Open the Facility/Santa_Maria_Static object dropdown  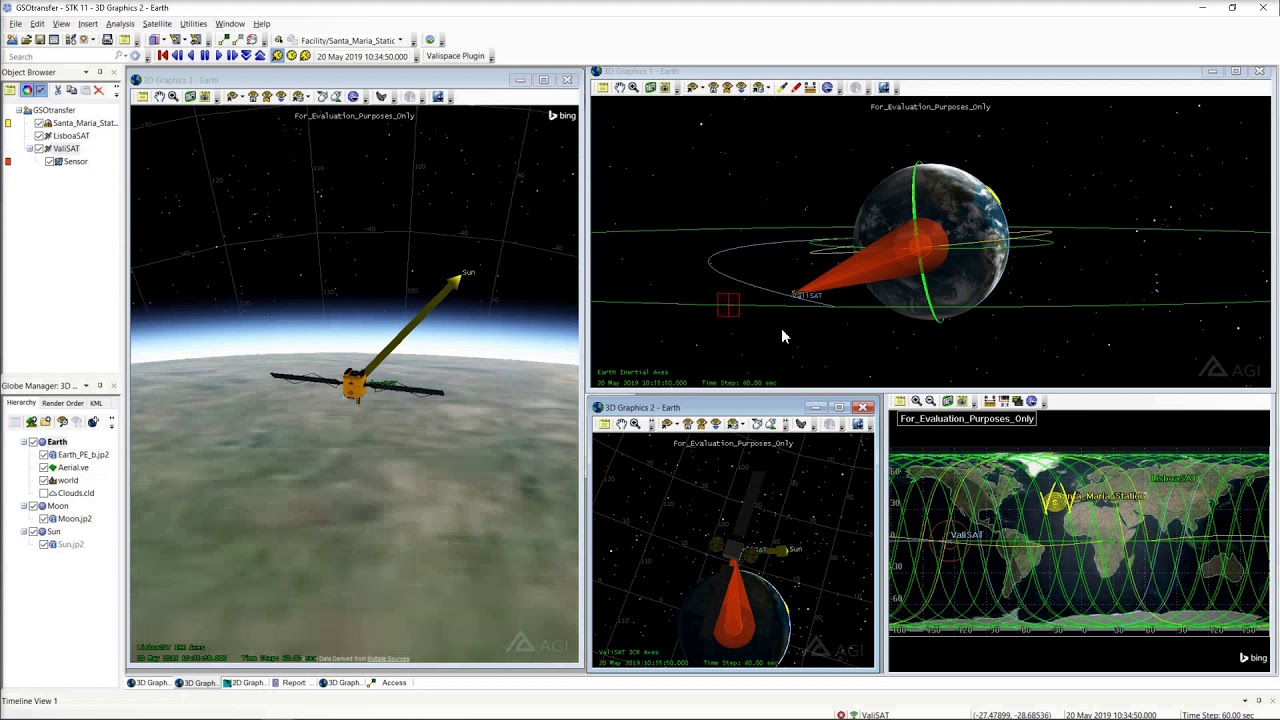[400, 40]
